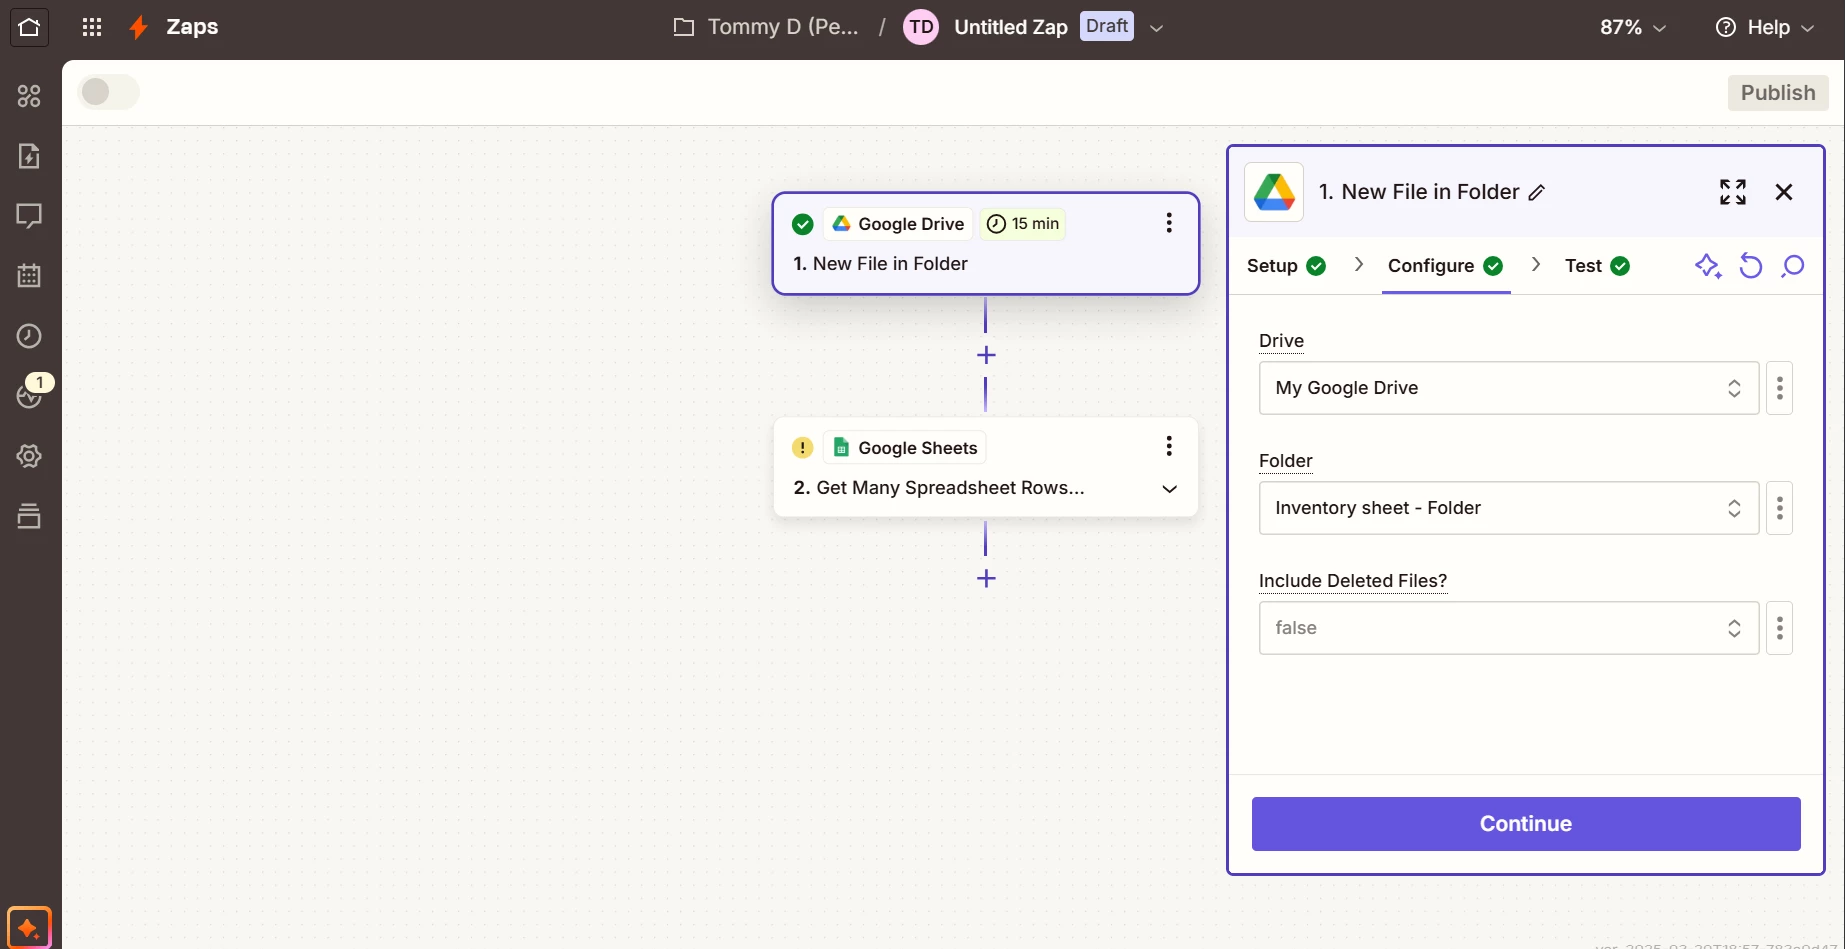Open the assets icon in the sidebar
Viewport: 1845px width, 949px height.
tap(29, 96)
